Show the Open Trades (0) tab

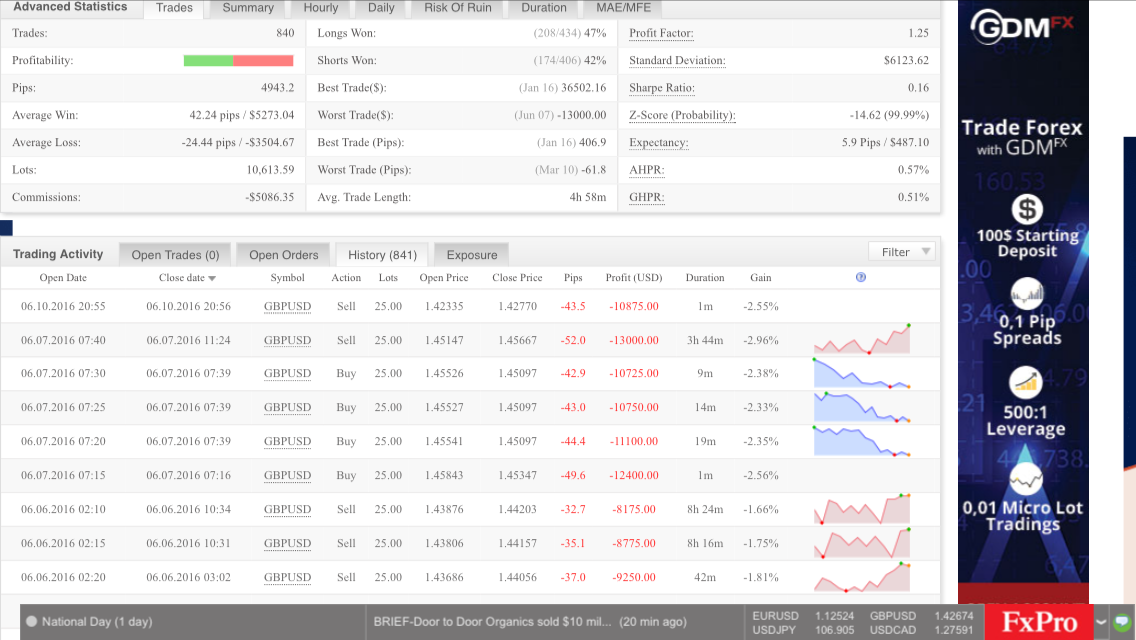175,254
